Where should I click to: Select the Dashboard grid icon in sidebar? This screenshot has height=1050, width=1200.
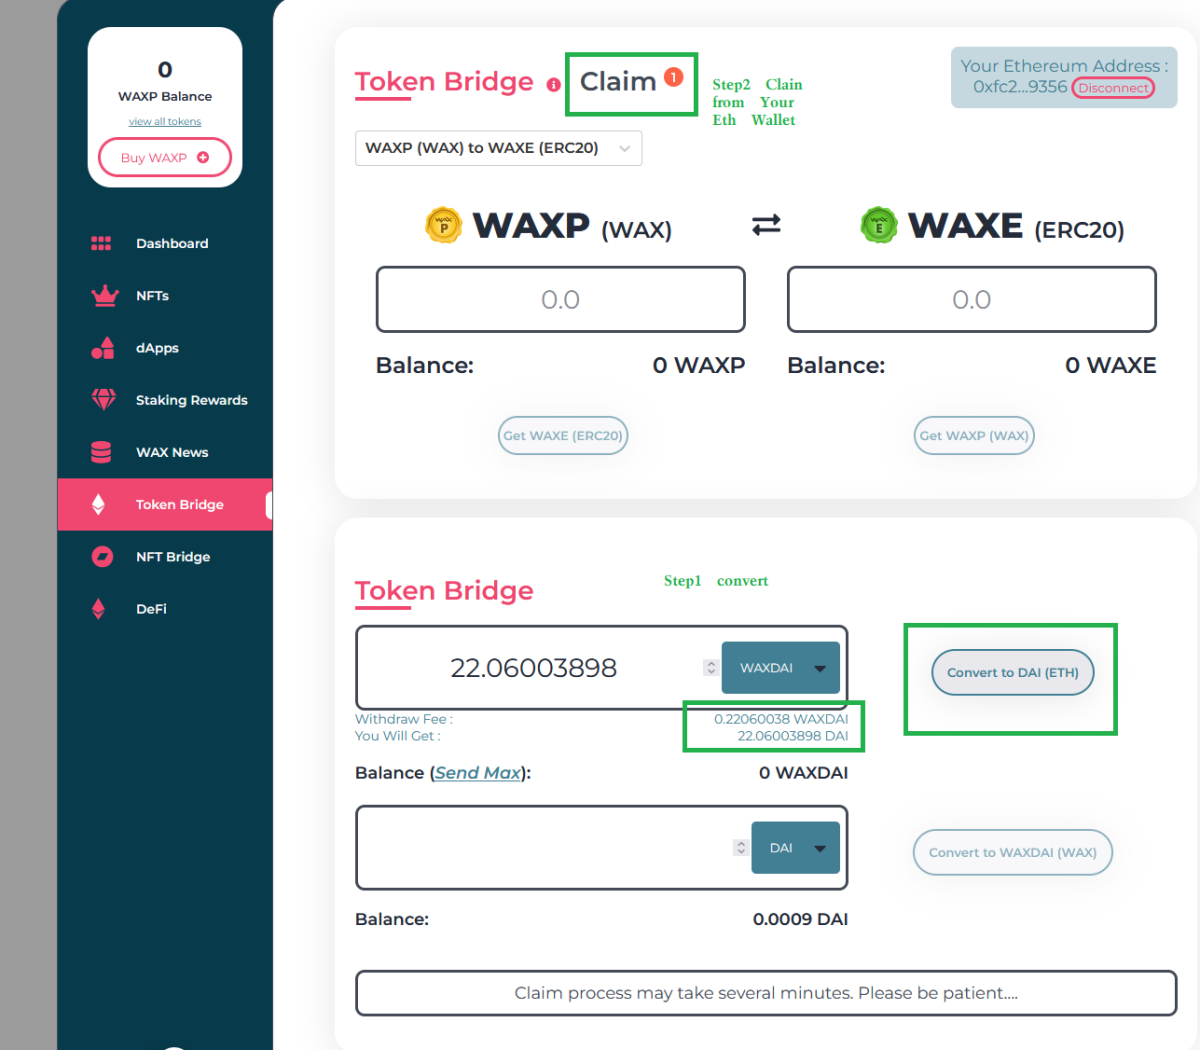click(x=100, y=243)
